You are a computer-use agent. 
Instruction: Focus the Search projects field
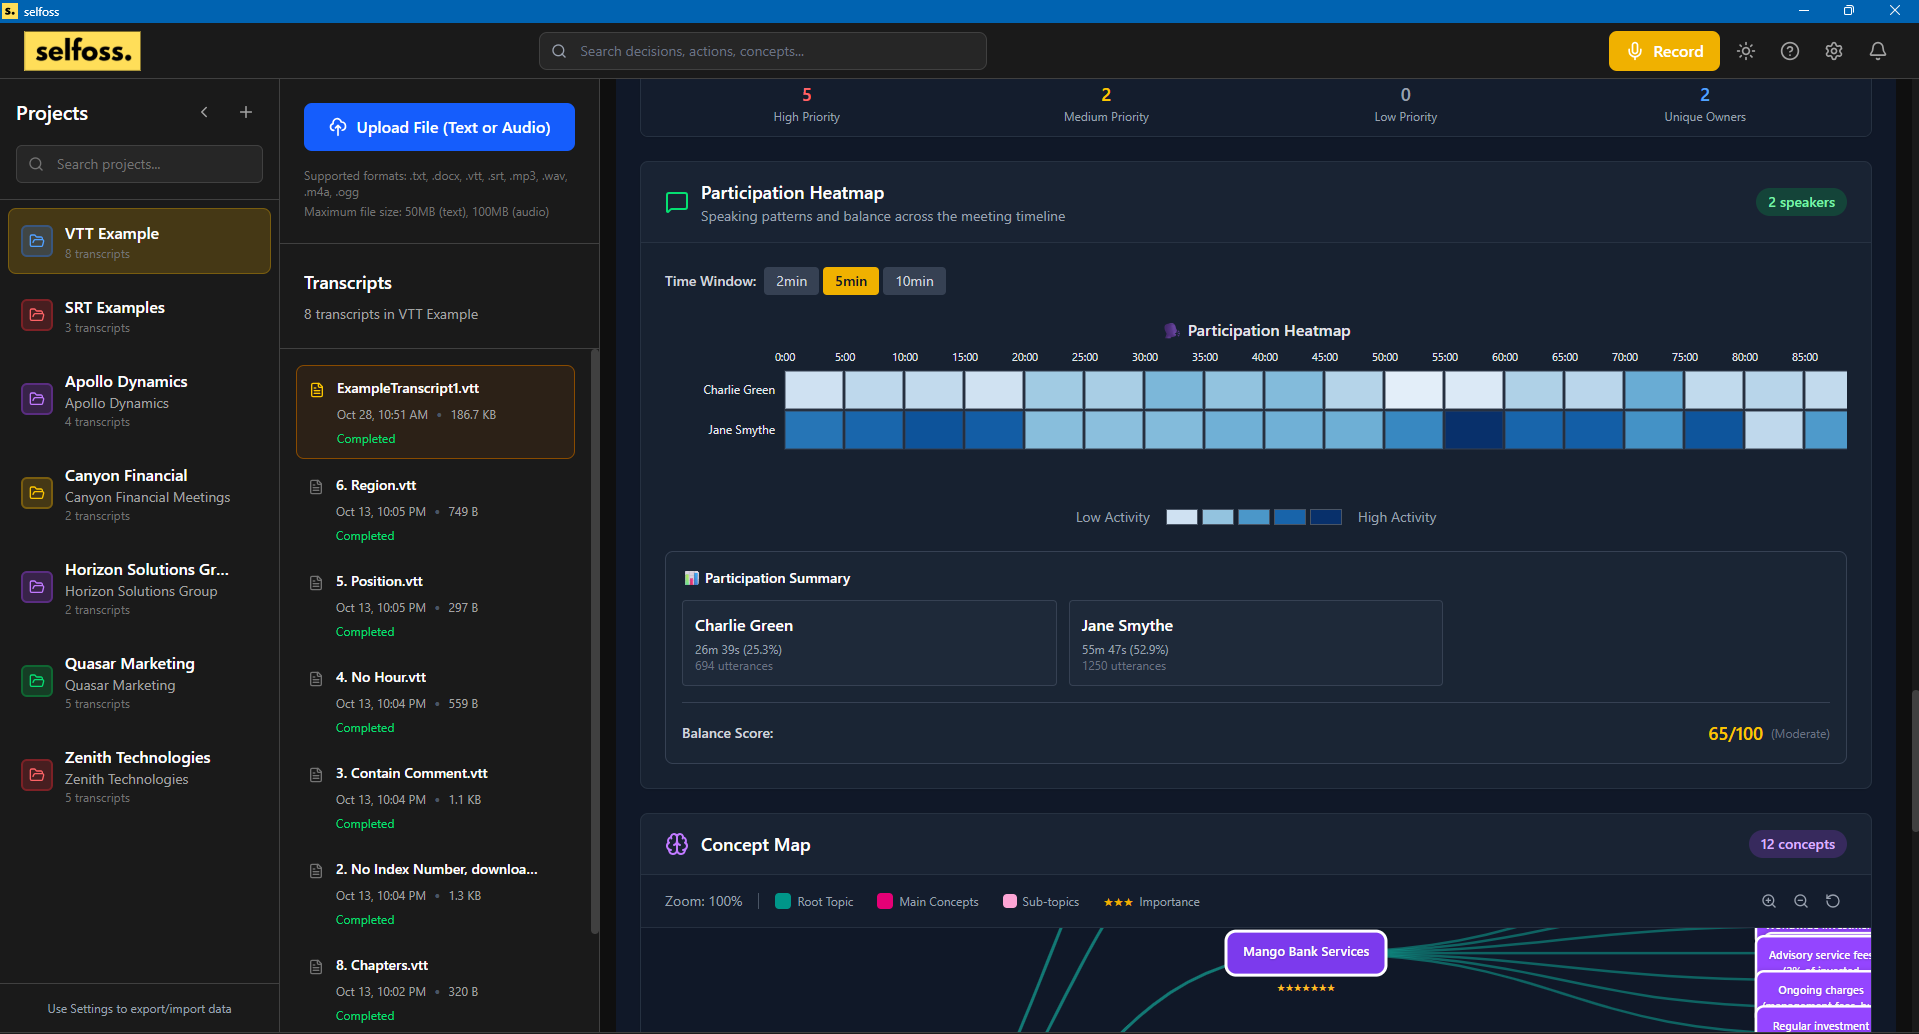(139, 164)
